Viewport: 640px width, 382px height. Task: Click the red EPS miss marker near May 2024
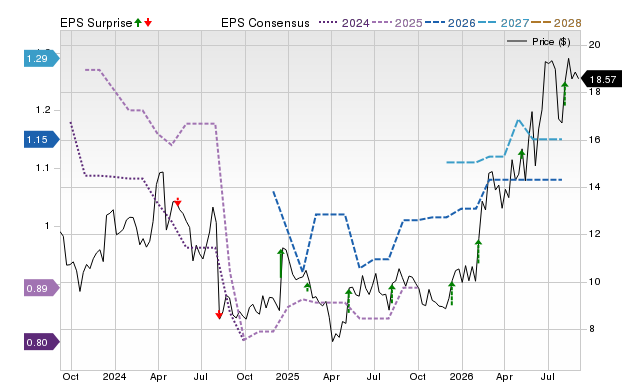pos(178,202)
